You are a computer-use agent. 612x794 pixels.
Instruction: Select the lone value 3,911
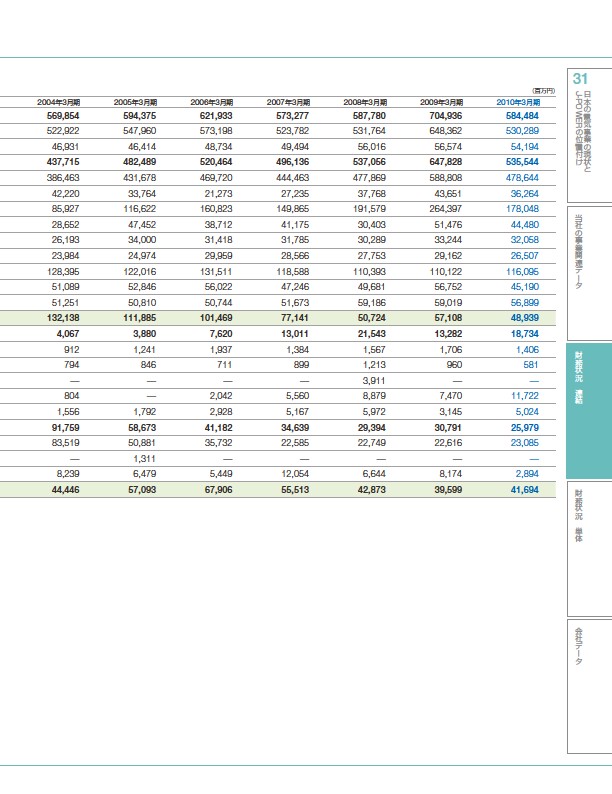click(x=374, y=381)
